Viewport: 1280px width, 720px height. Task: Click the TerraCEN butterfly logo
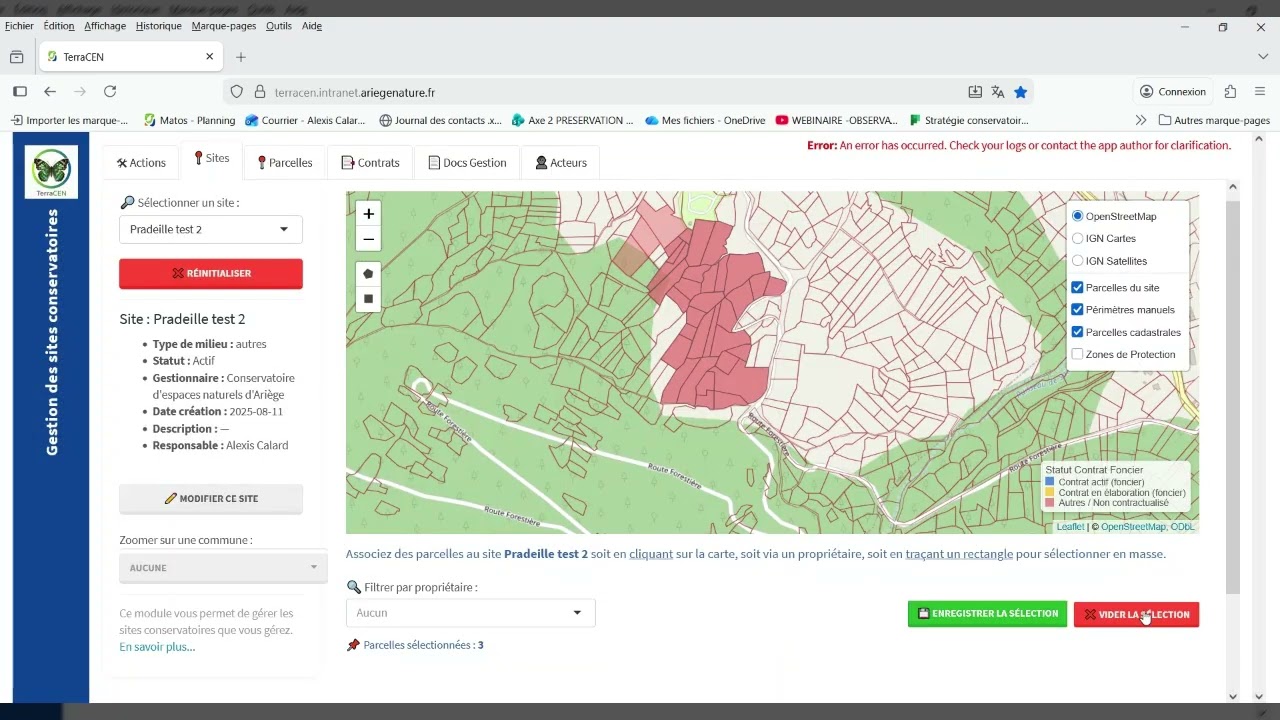pyautogui.click(x=51, y=172)
